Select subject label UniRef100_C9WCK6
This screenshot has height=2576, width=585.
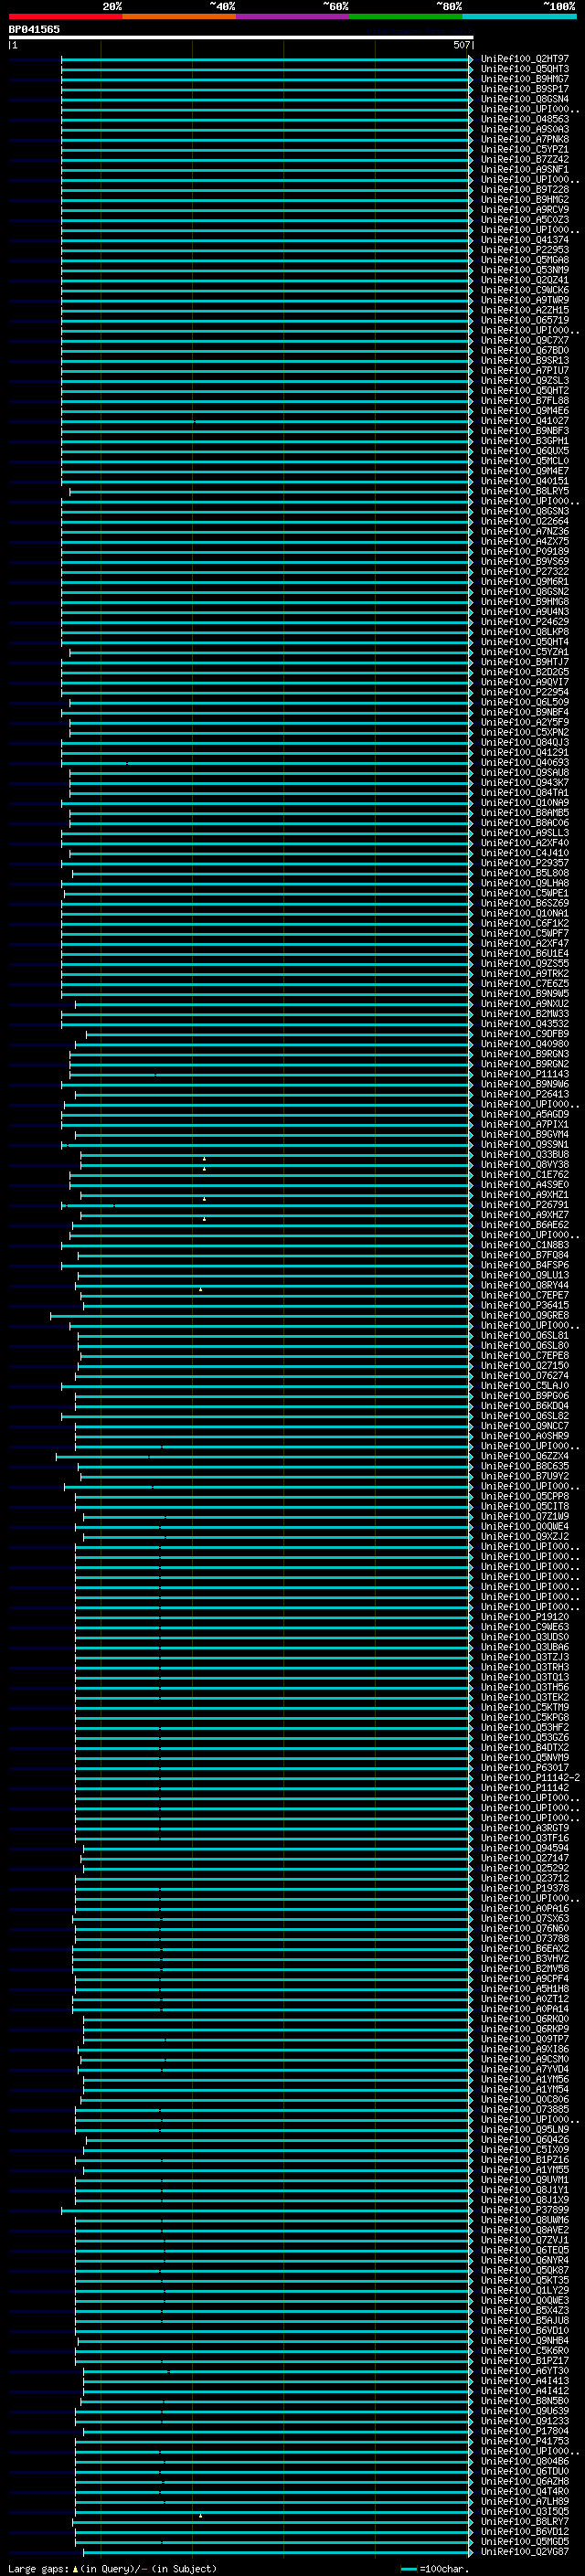pyautogui.click(x=525, y=290)
